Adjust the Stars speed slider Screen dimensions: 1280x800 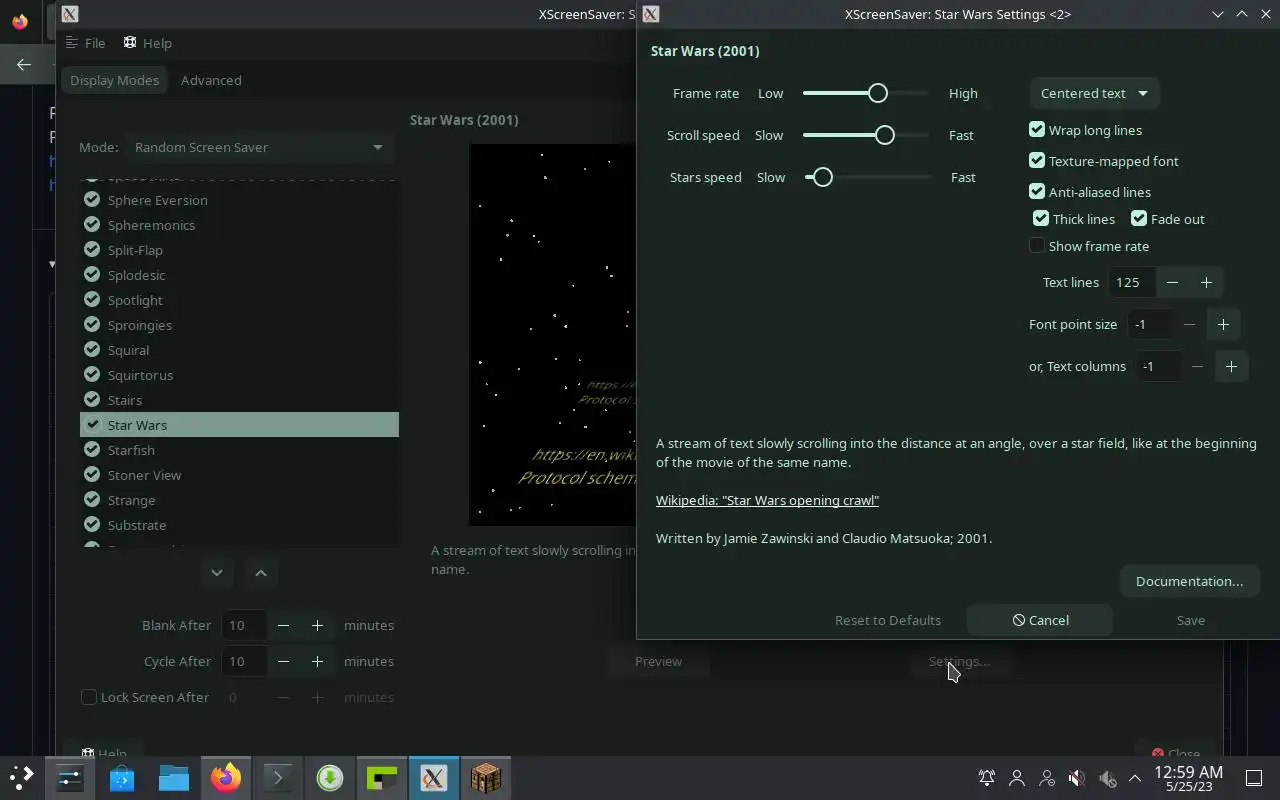pos(866,177)
